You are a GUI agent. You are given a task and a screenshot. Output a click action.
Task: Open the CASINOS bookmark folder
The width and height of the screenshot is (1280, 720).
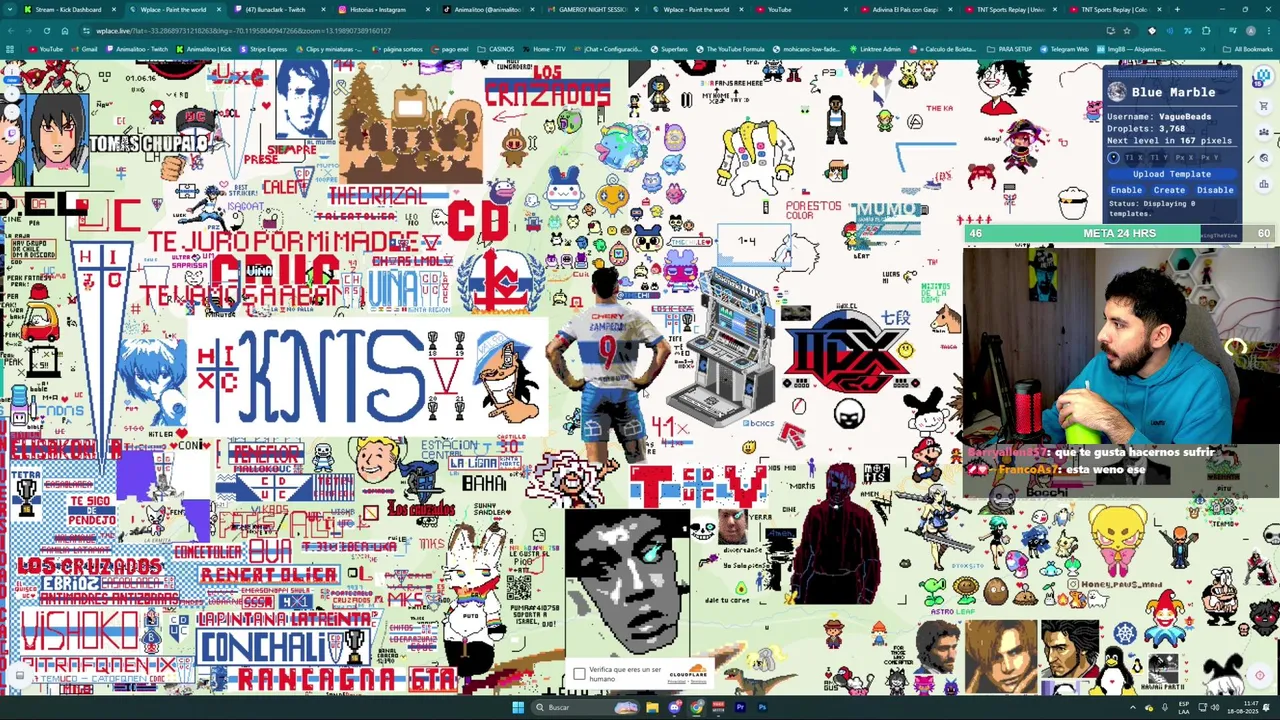pos(497,49)
